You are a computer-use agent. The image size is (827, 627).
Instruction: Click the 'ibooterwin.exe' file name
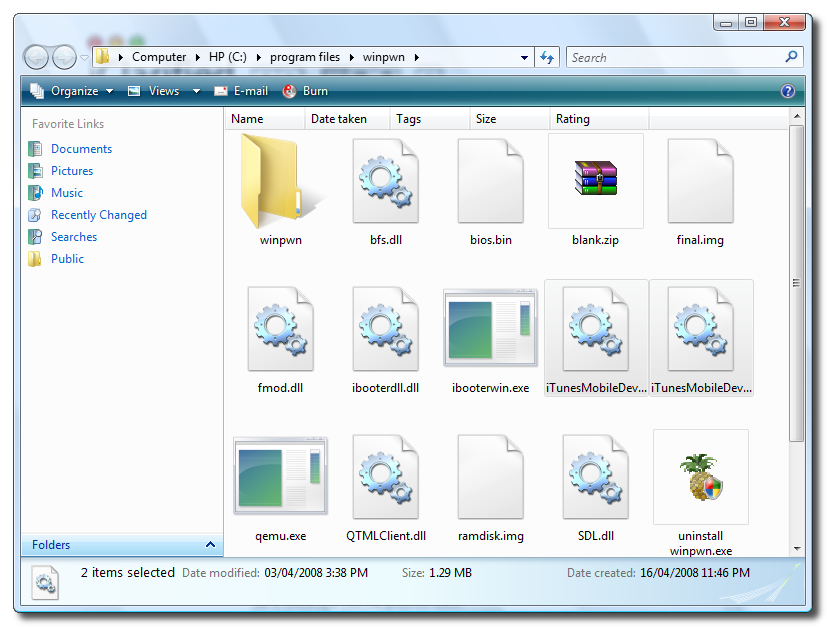coord(491,388)
